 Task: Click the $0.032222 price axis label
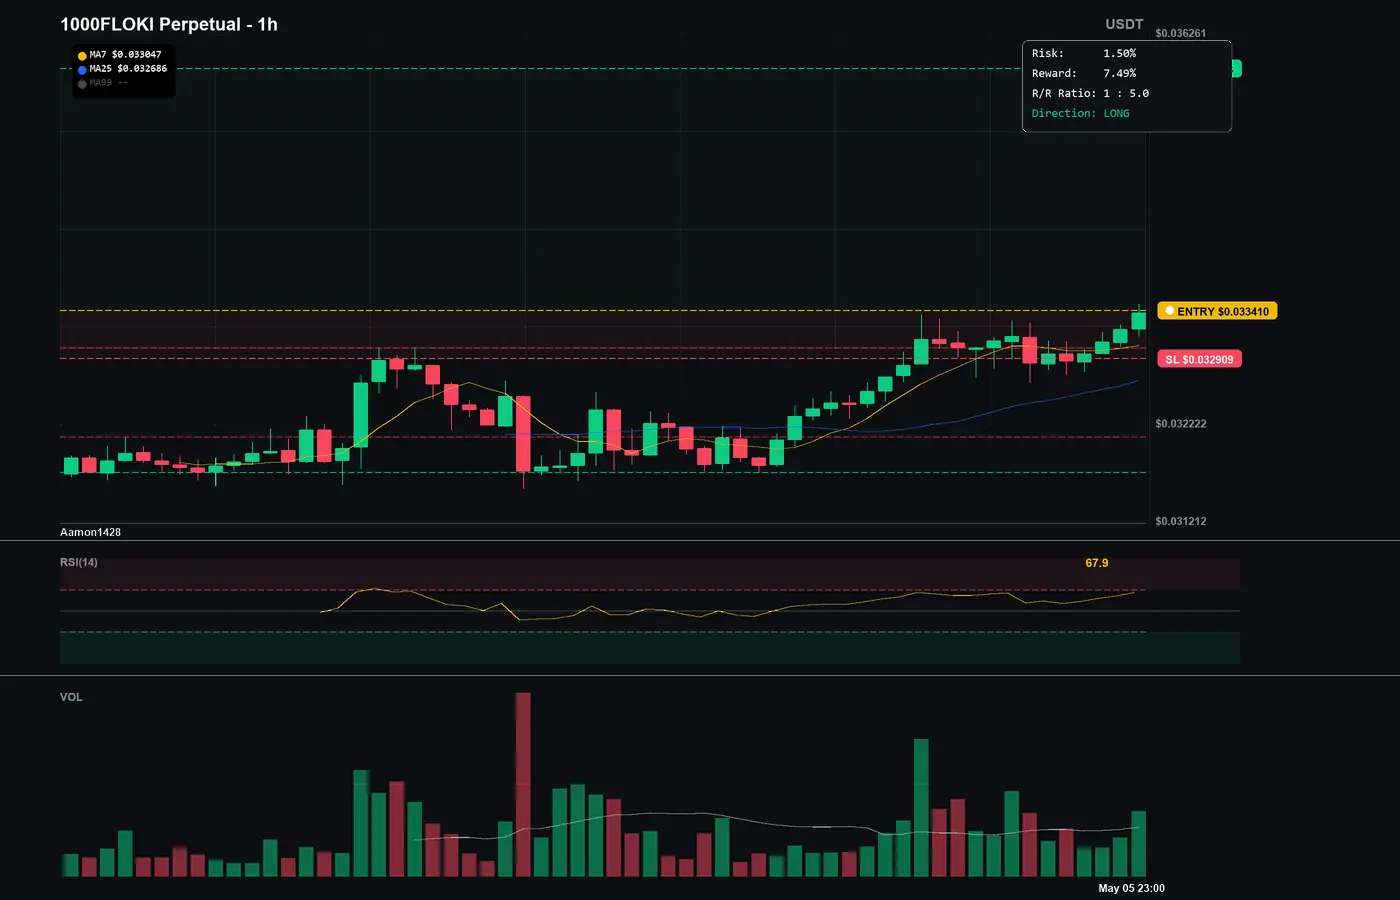pyautogui.click(x=1180, y=424)
